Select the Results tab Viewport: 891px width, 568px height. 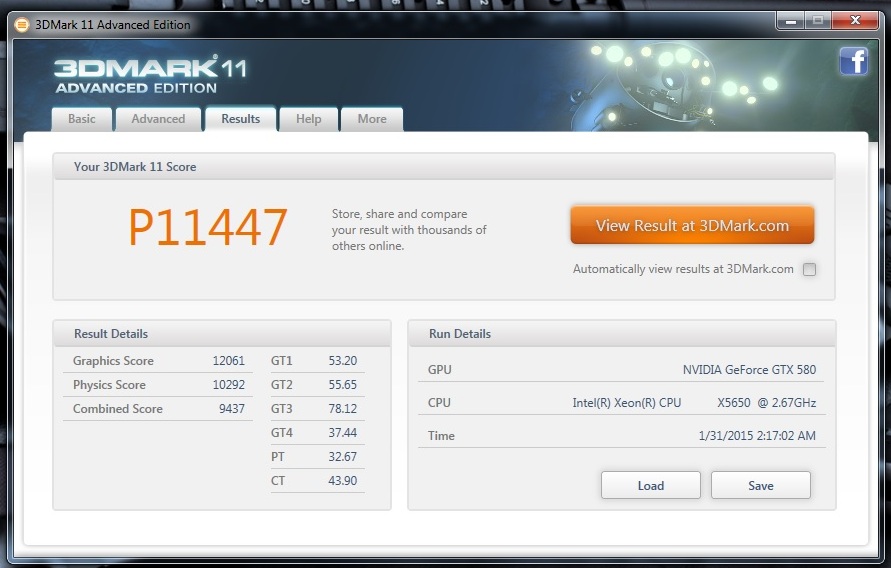240,119
